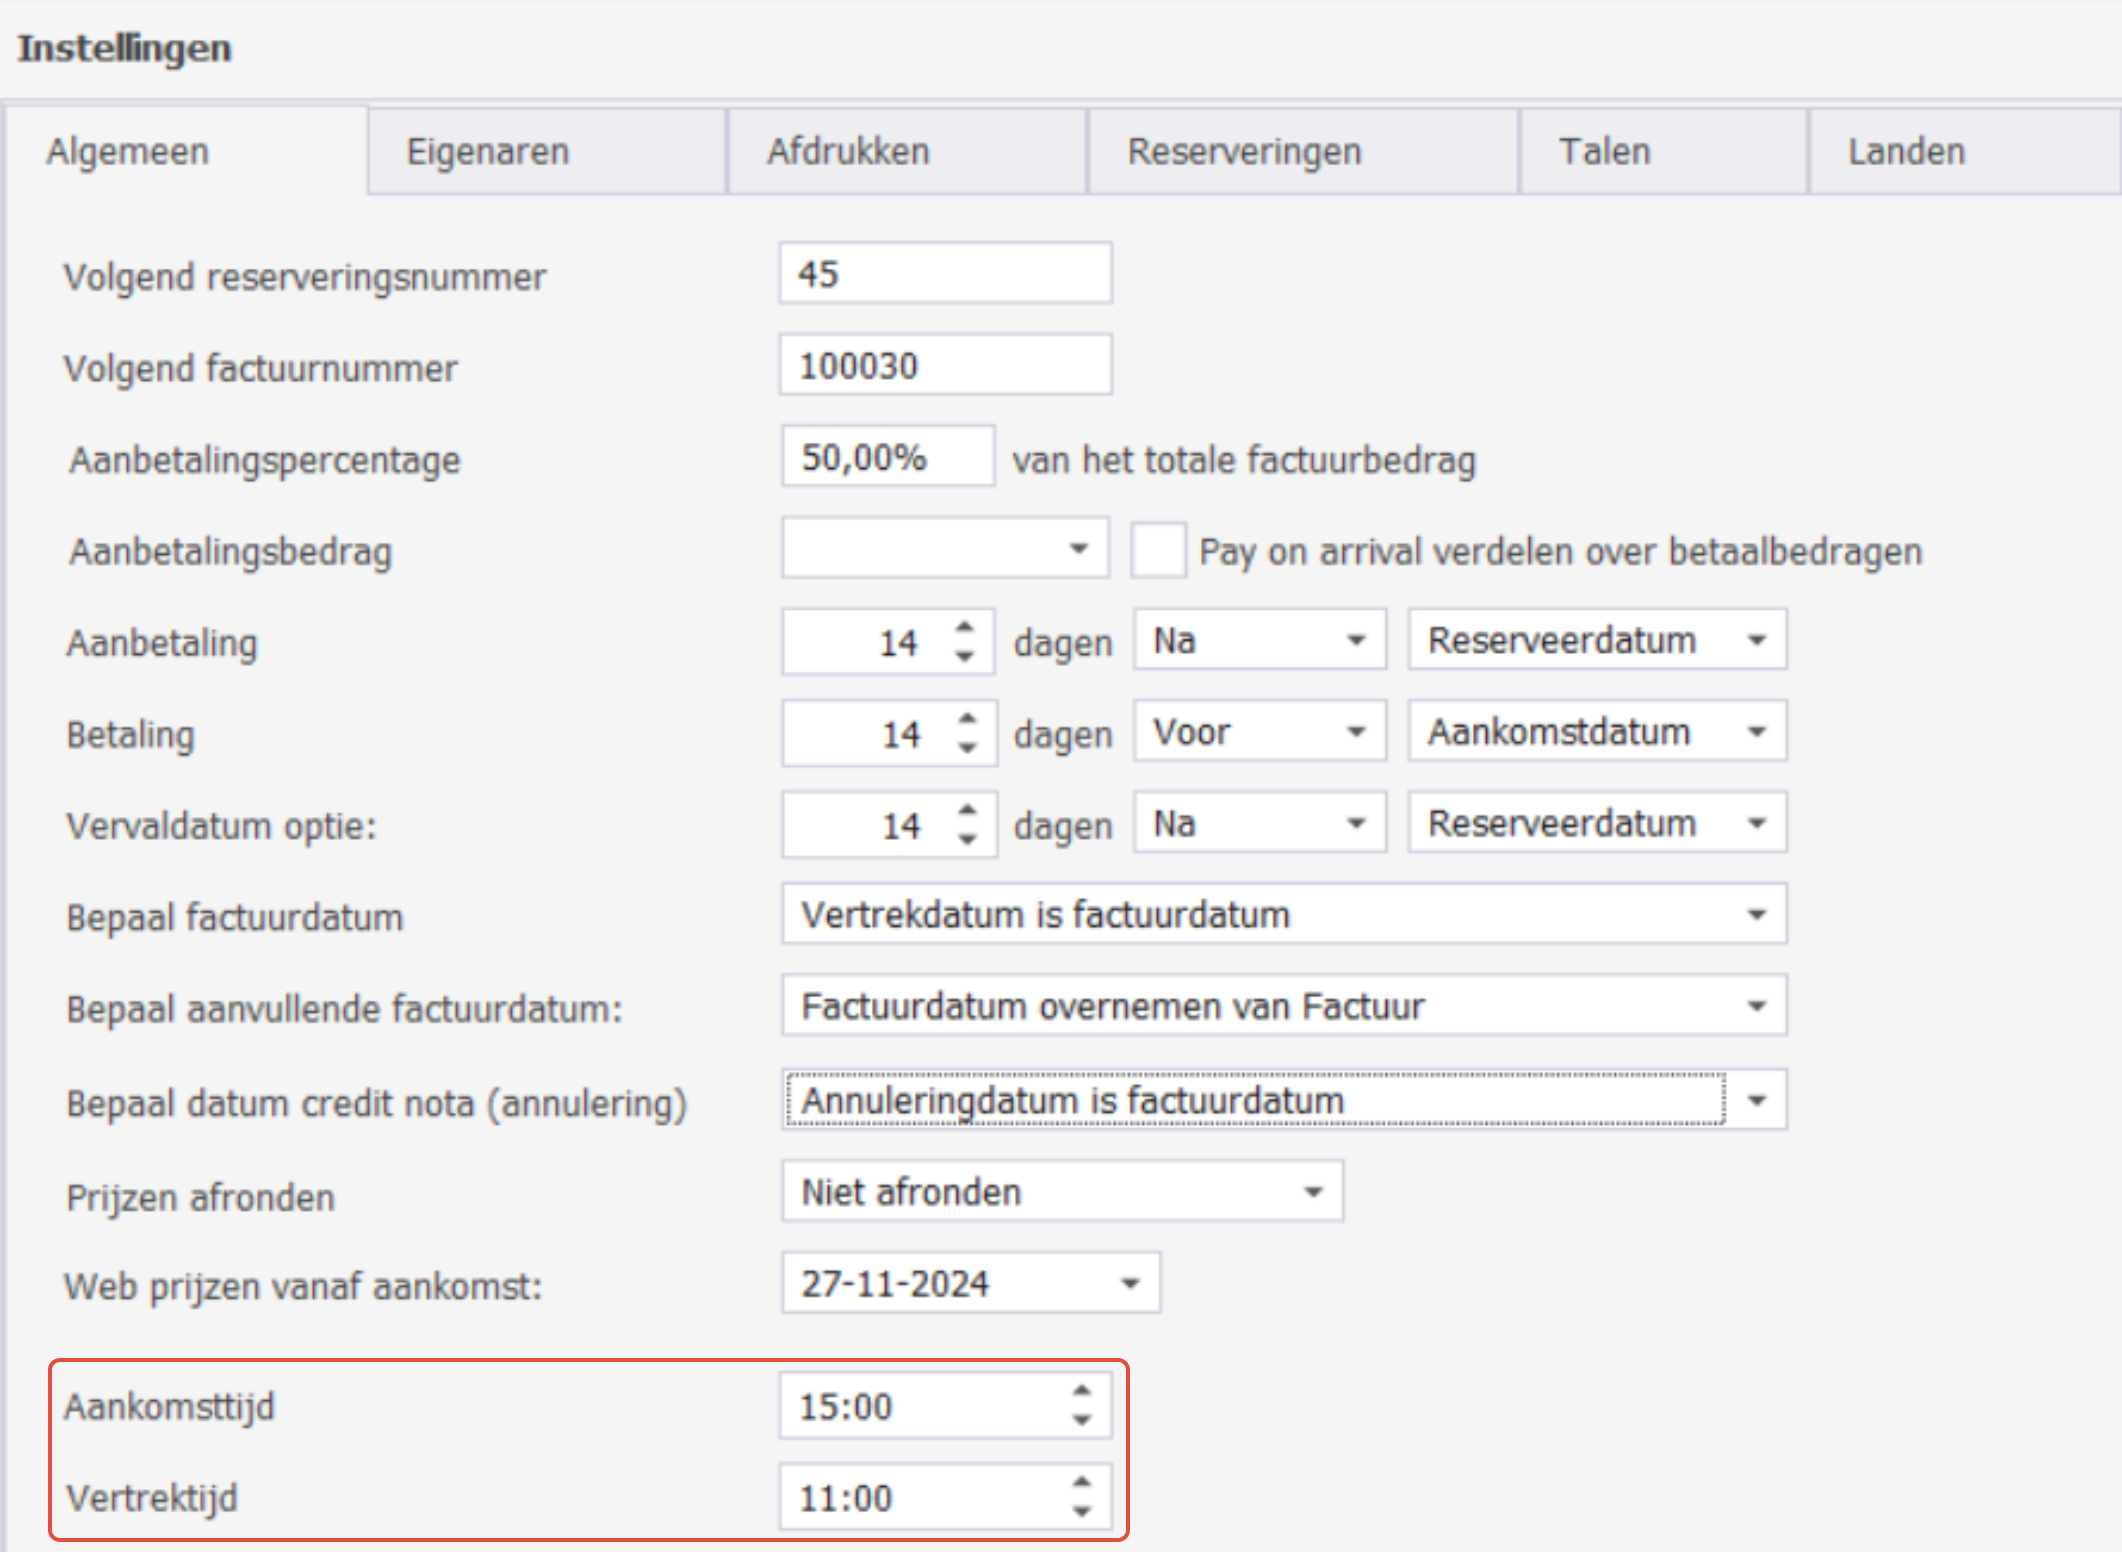Open Betaling Voor/Na dropdown
Screen dimensions: 2122x1552
[x=1356, y=732]
